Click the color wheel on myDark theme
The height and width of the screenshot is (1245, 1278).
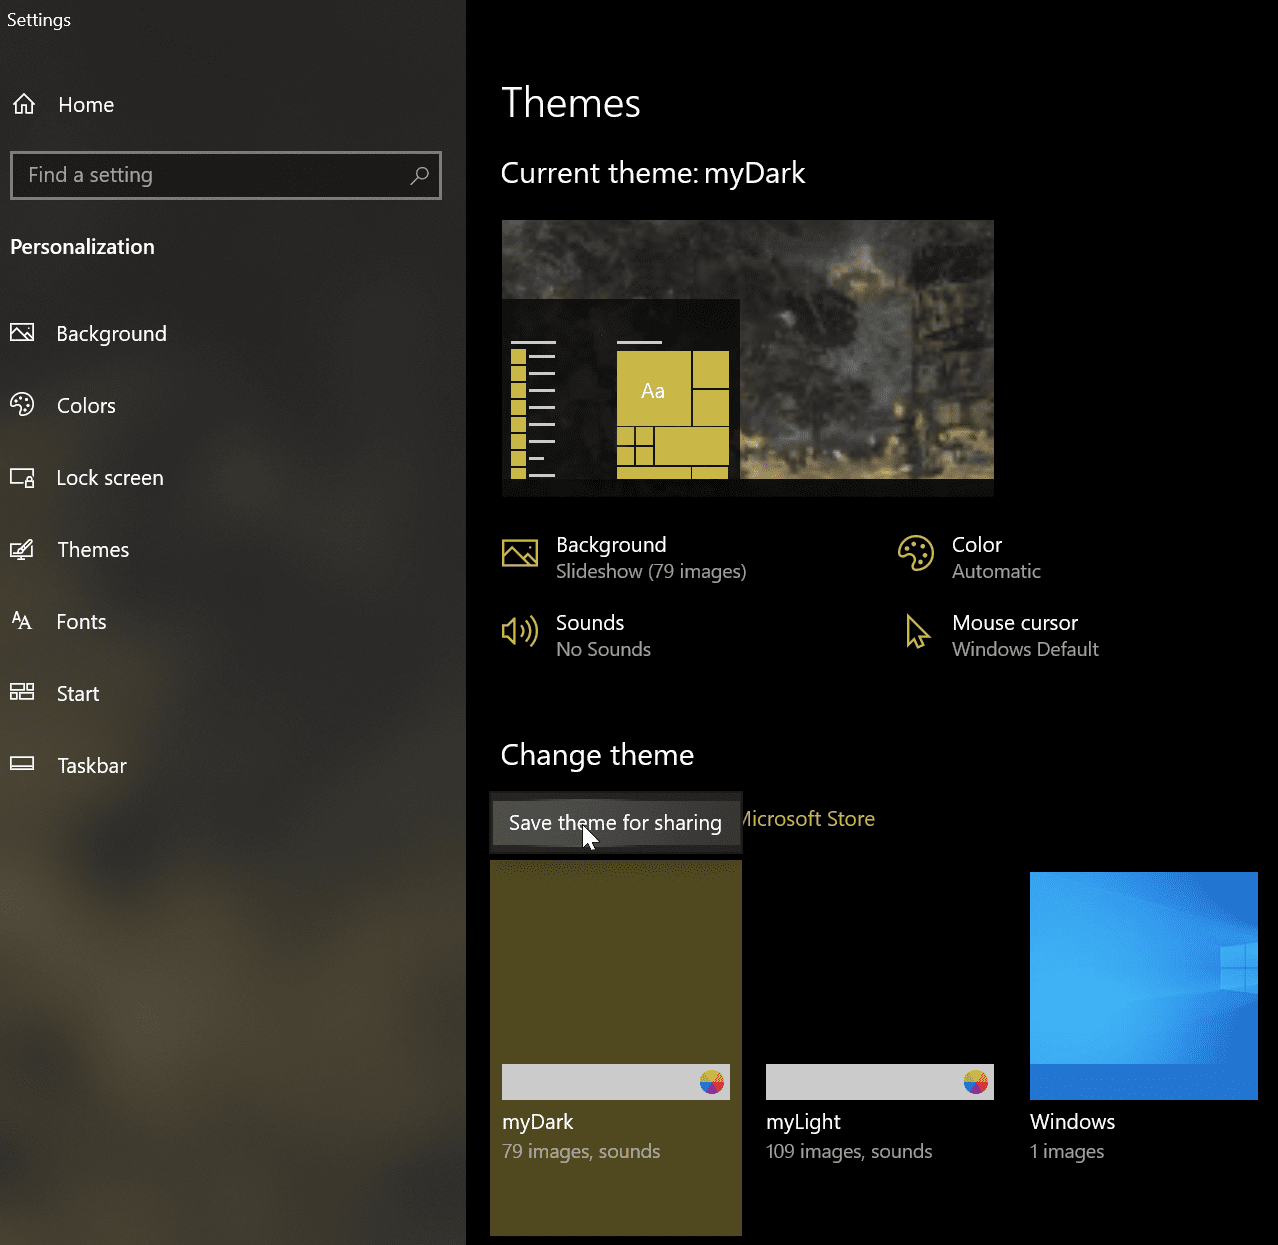[x=712, y=1082]
